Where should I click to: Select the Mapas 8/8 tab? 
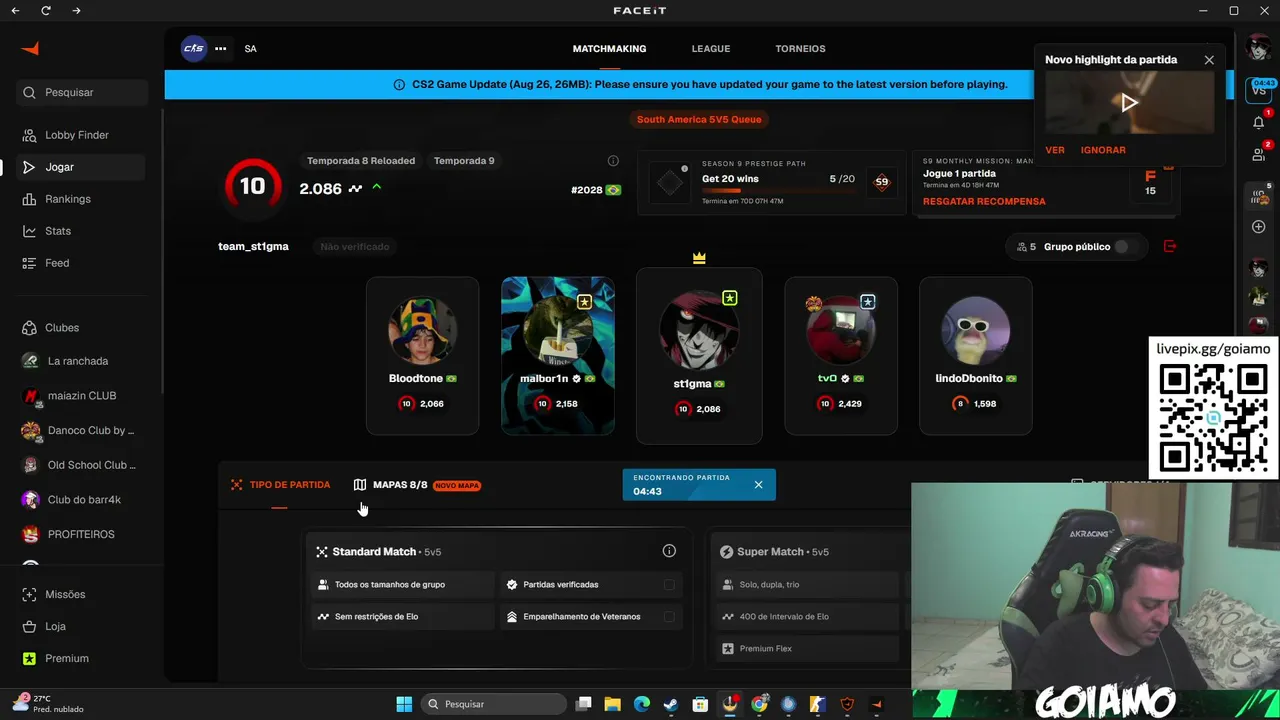(x=417, y=485)
